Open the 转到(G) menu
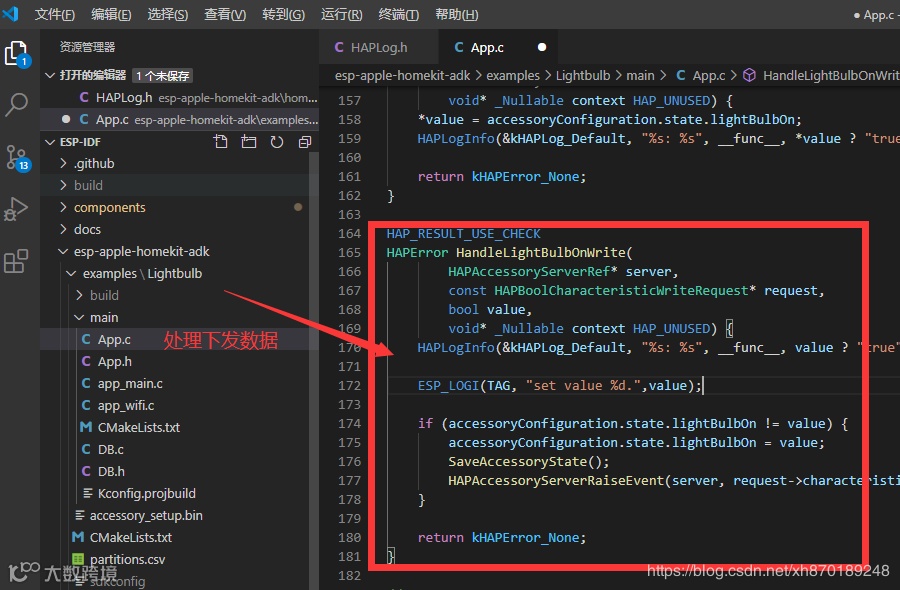Image resolution: width=900 pixels, height=590 pixels. (x=284, y=14)
